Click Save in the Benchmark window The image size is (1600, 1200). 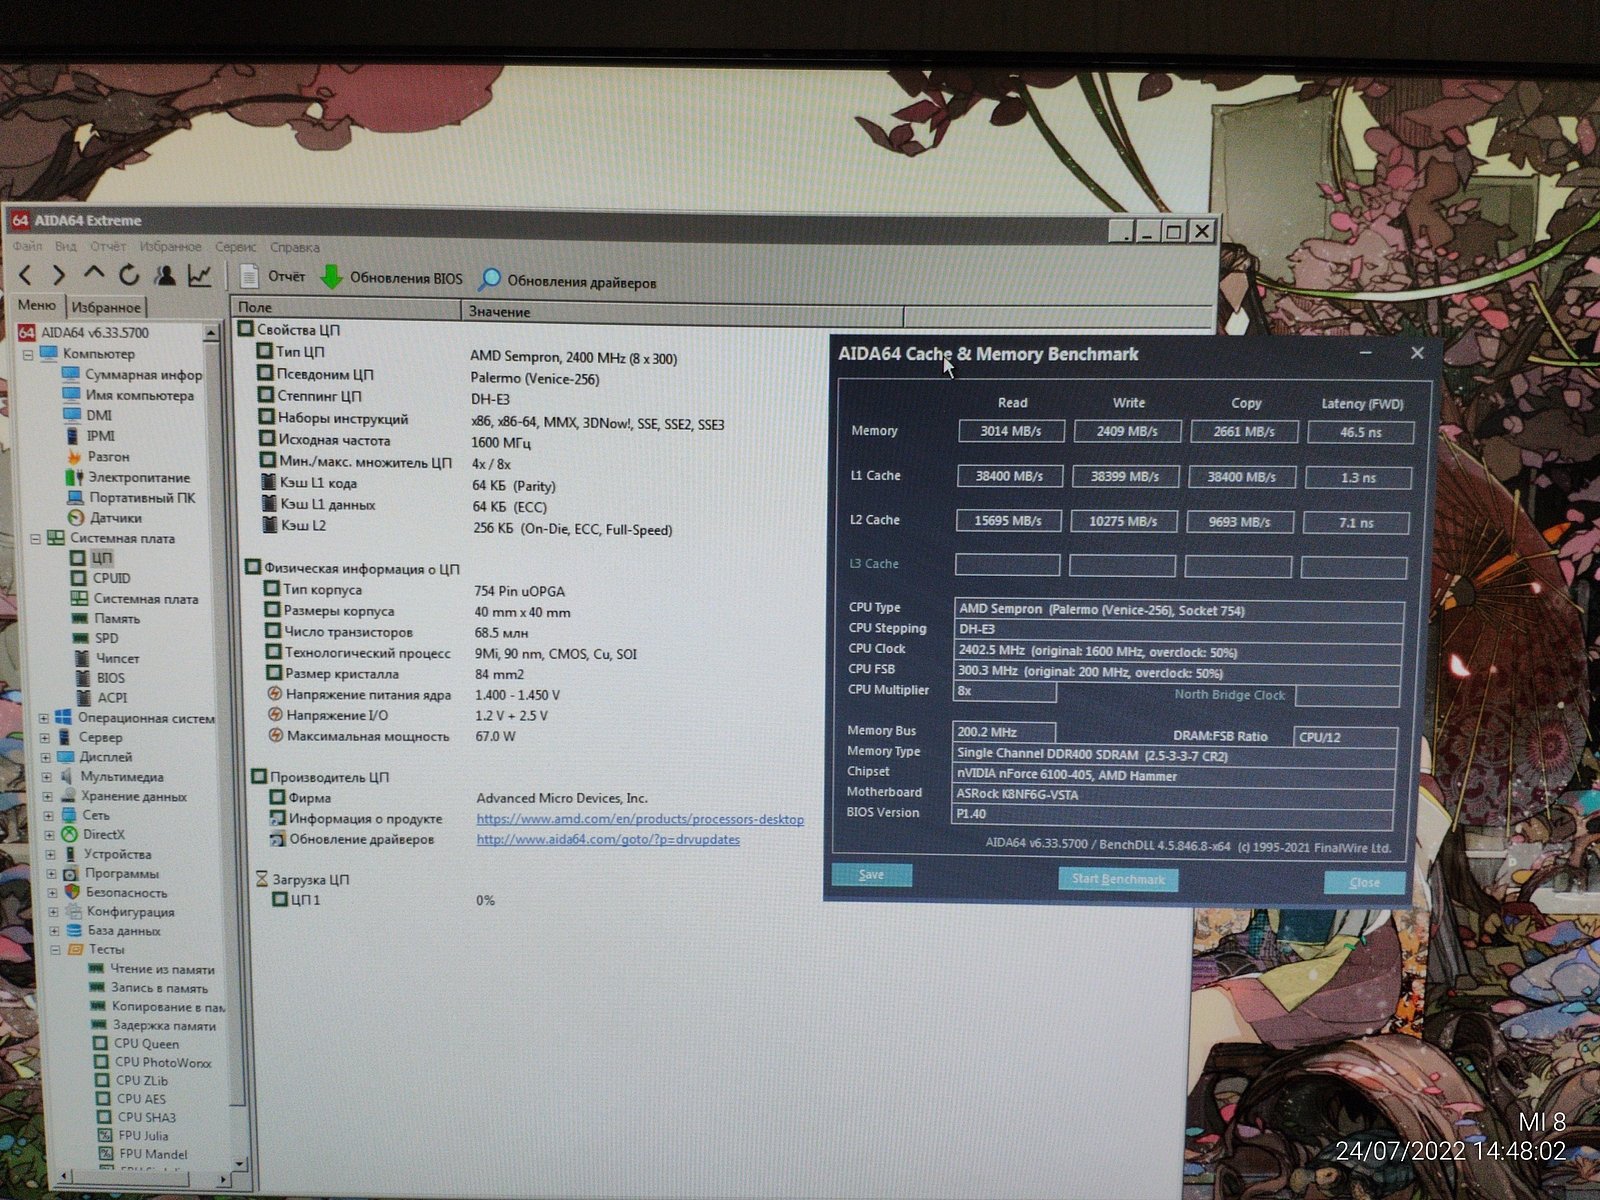tap(872, 875)
